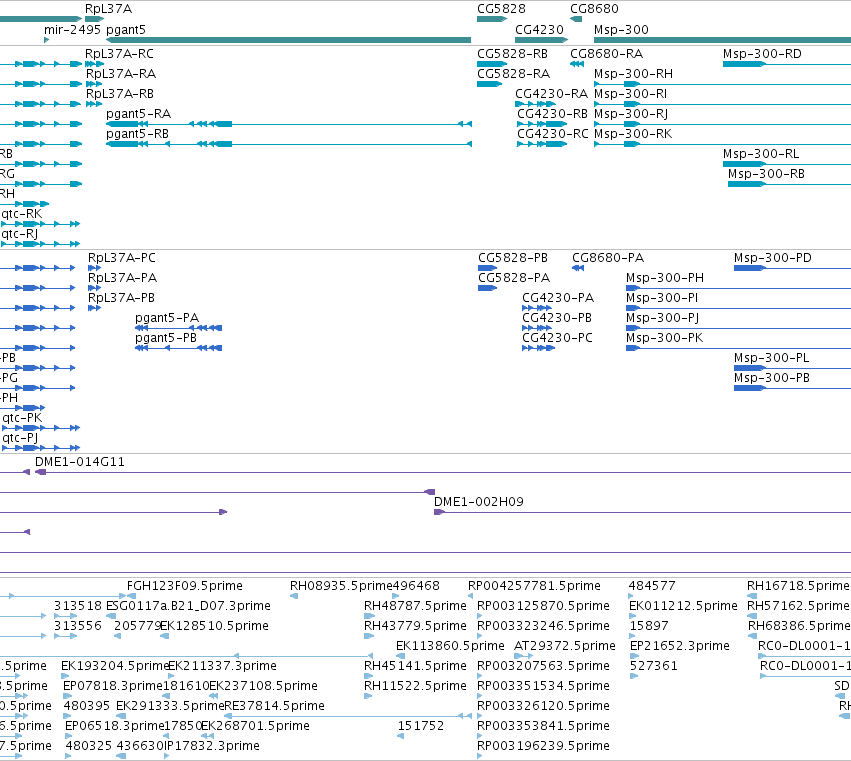Click the CG5828 gene label
The height and width of the screenshot is (761, 851).
coord(501,9)
